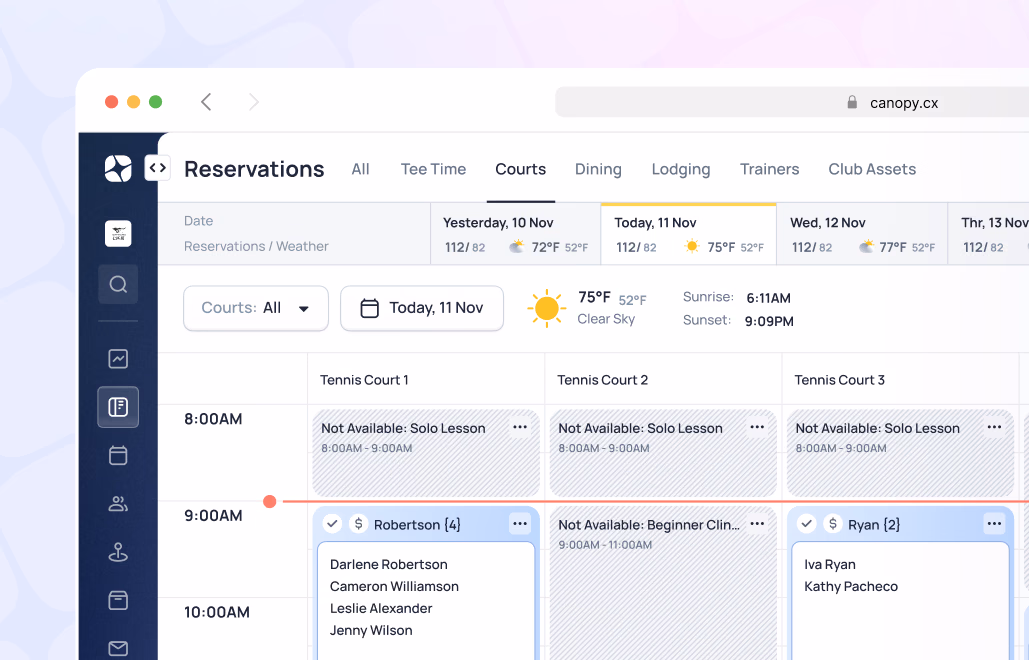This screenshot has width=1029, height=660.
Task: Switch to the Dining tab
Action: pyautogui.click(x=598, y=169)
